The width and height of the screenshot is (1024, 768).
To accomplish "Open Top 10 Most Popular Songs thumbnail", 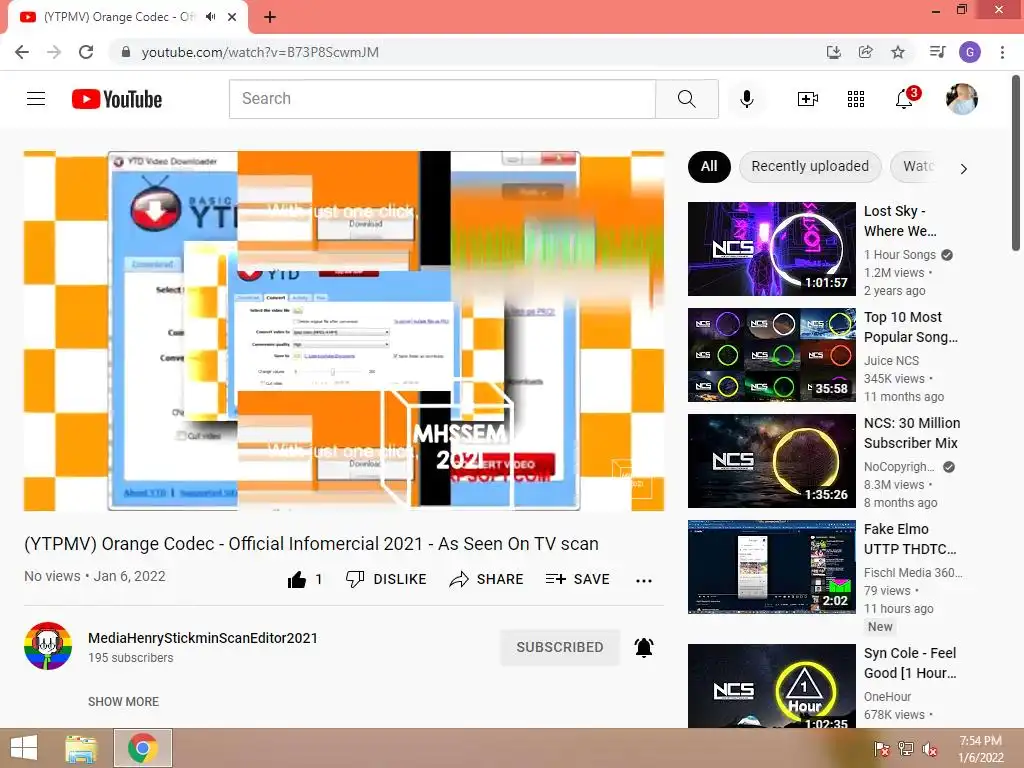I will pos(771,355).
